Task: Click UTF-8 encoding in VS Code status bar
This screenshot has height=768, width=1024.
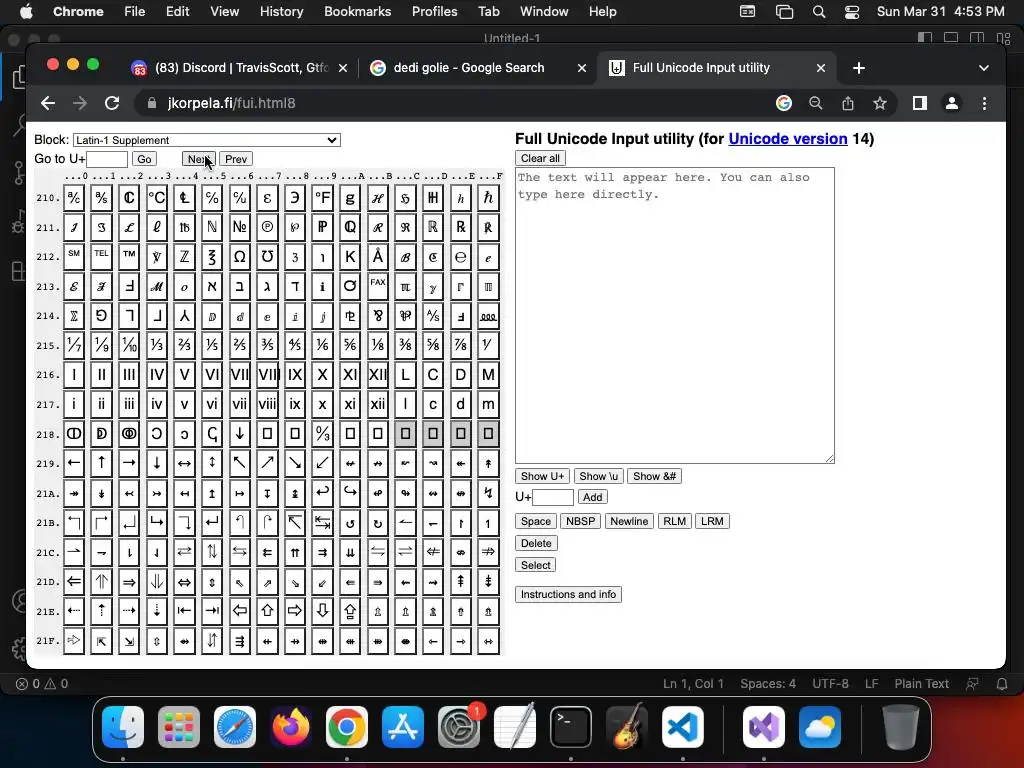Action: tap(830, 684)
